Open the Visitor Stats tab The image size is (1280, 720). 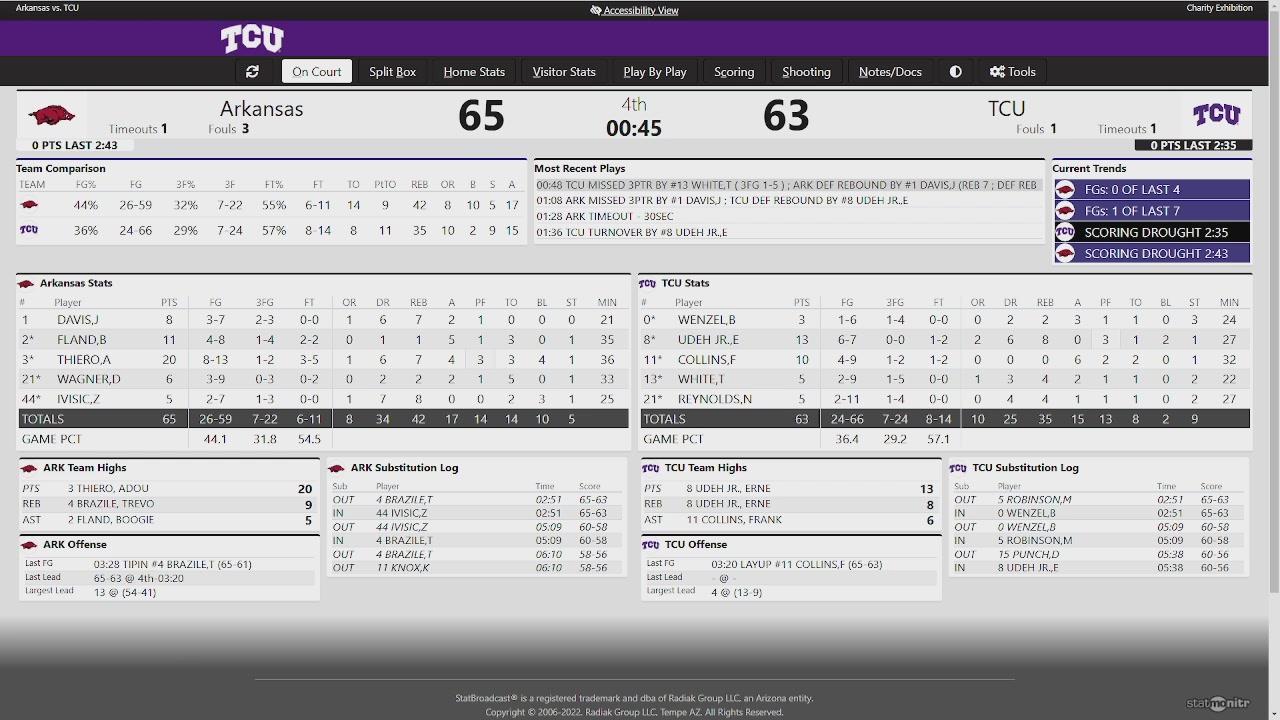[x=564, y=72]
